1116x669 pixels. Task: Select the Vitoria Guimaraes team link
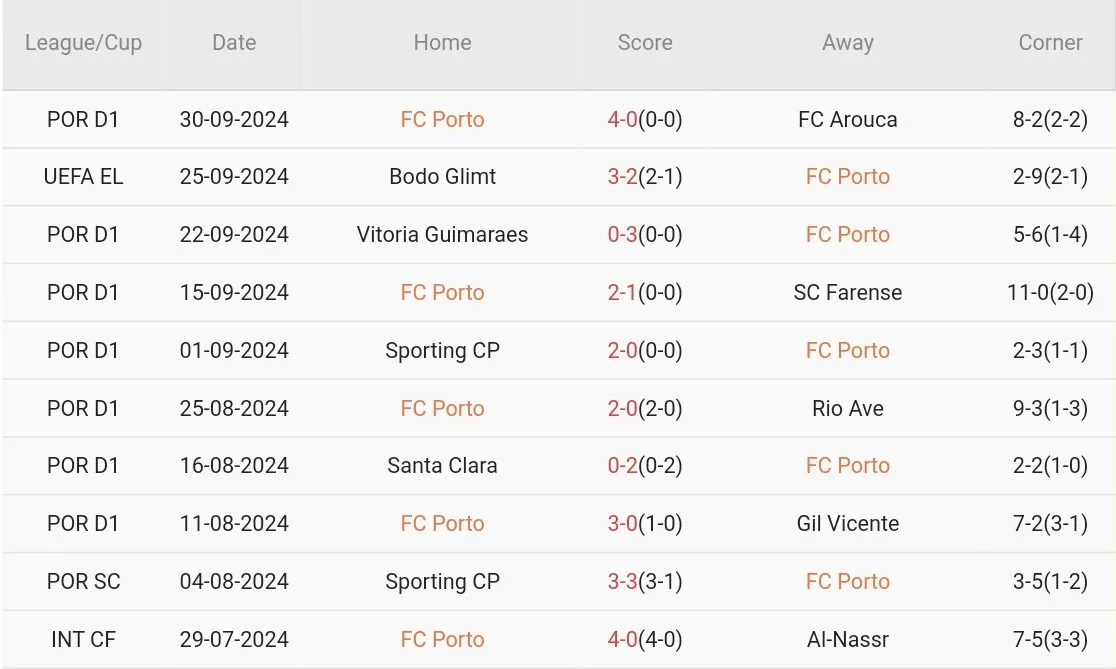(x=442, y=234)
